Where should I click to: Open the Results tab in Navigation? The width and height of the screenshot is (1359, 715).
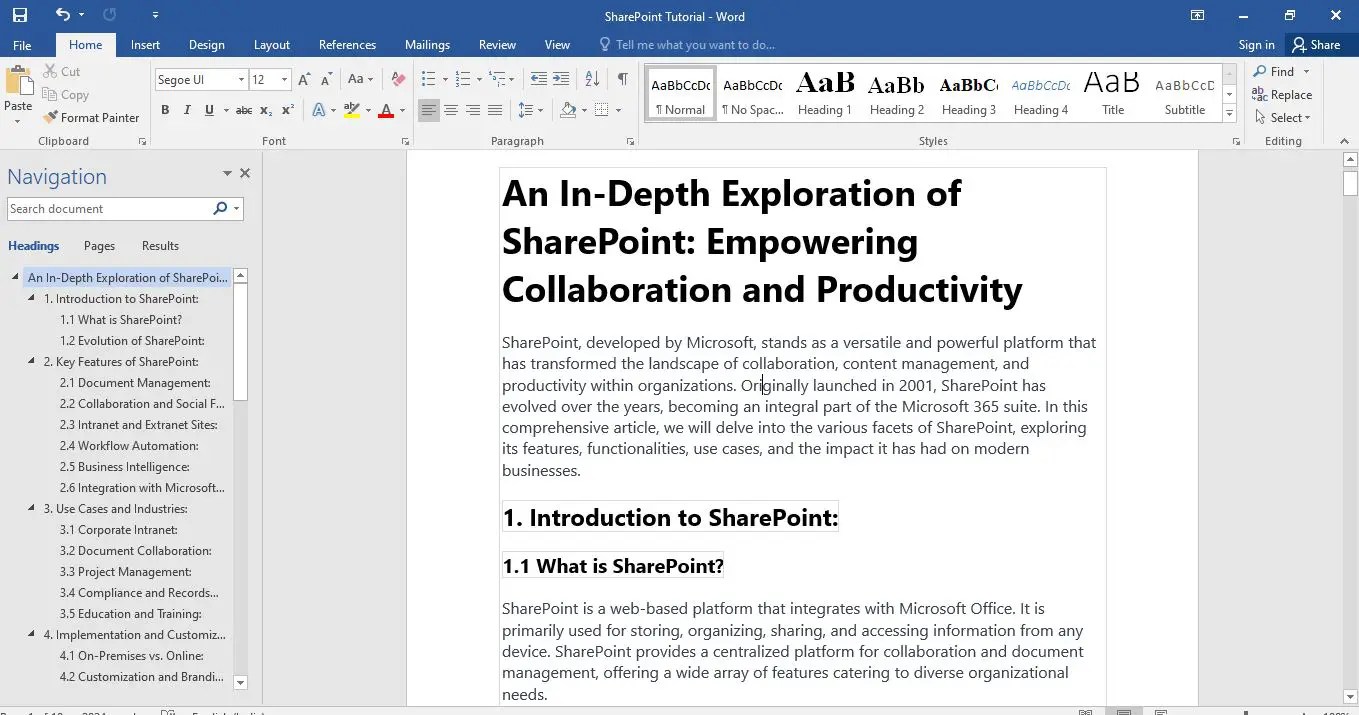point(160,245)
